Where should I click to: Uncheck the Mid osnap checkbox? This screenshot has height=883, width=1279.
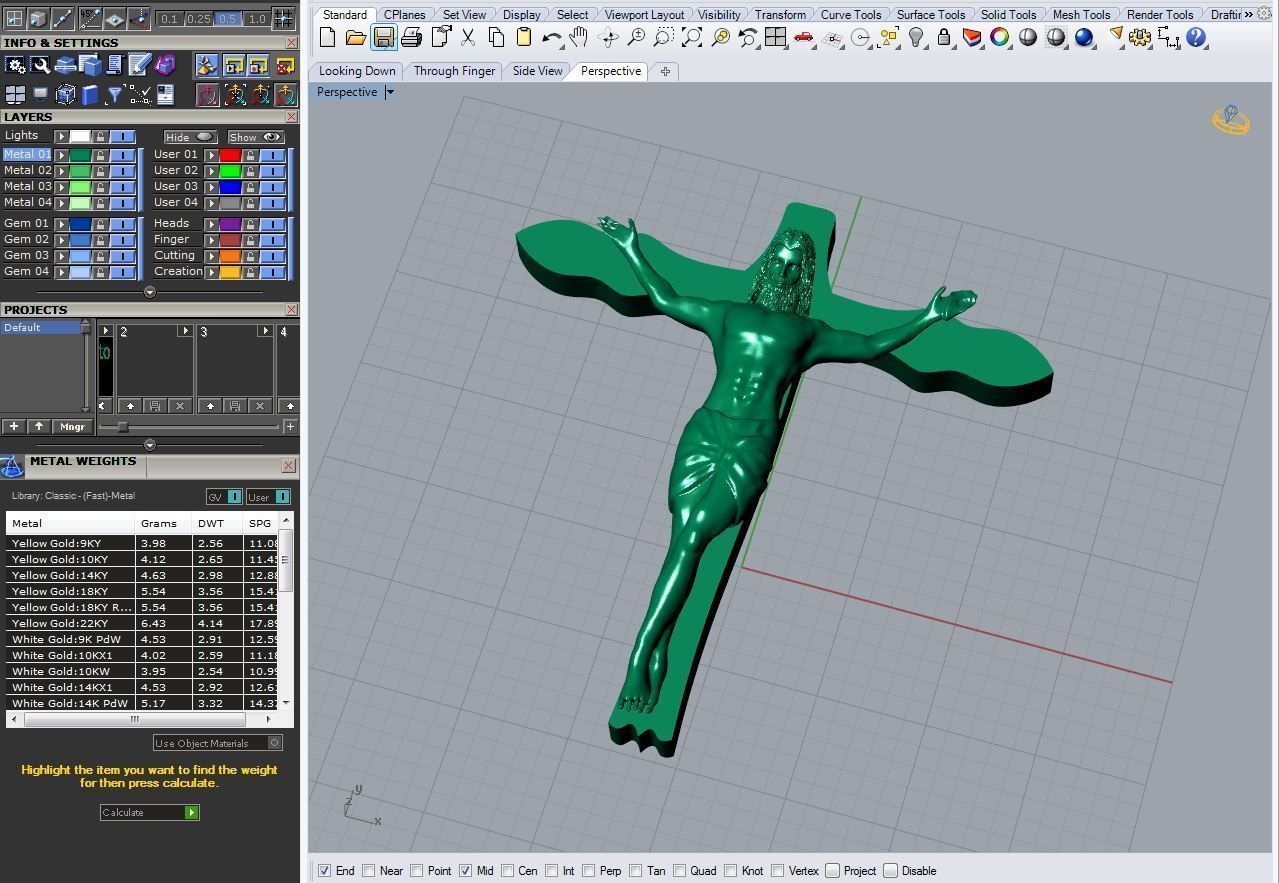coord(466,870)
